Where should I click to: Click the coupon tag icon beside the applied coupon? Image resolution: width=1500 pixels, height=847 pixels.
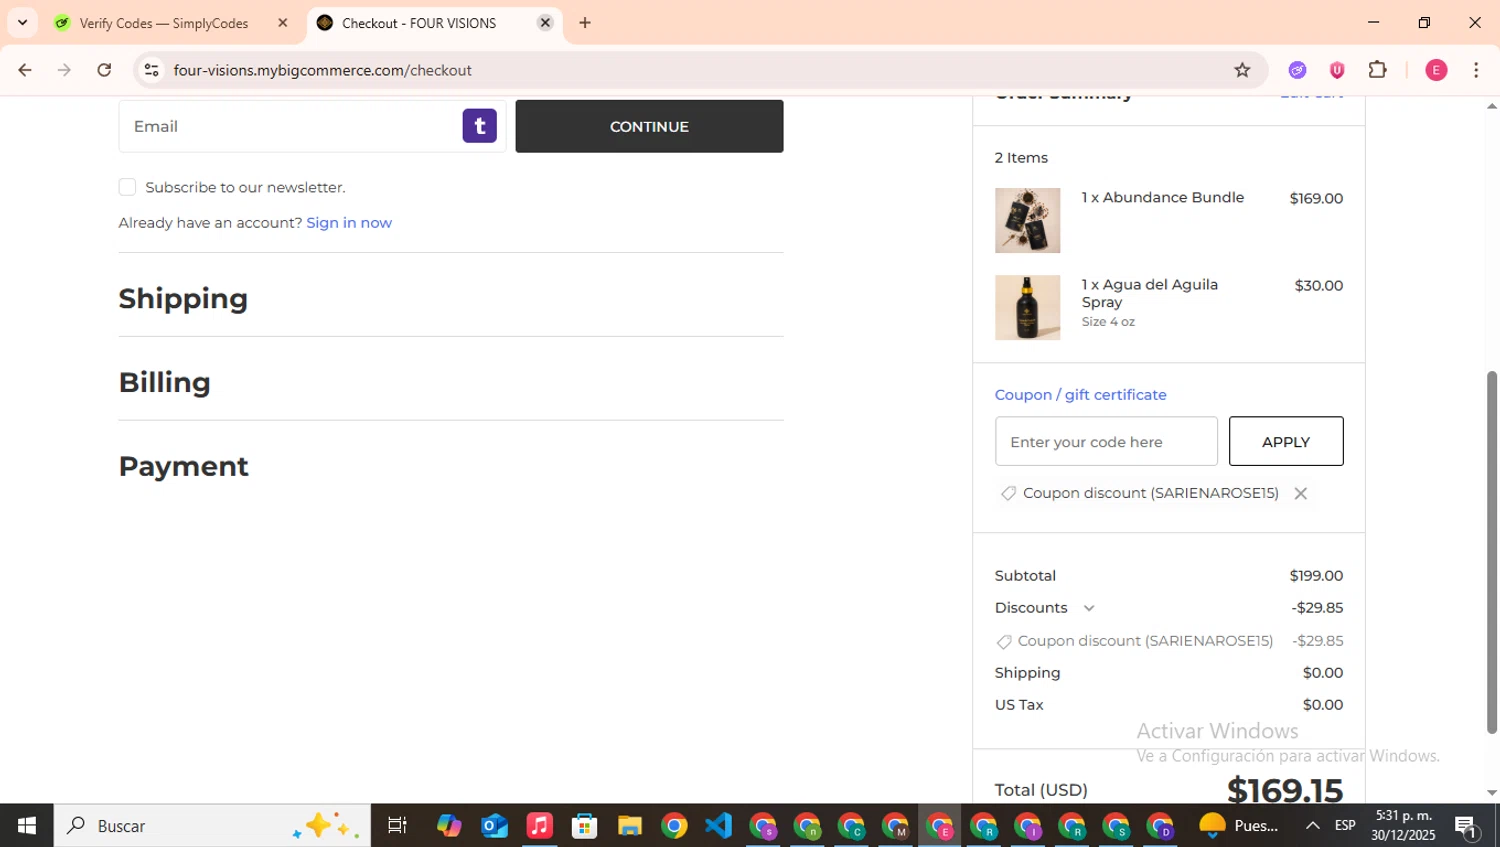point(1008,493)
